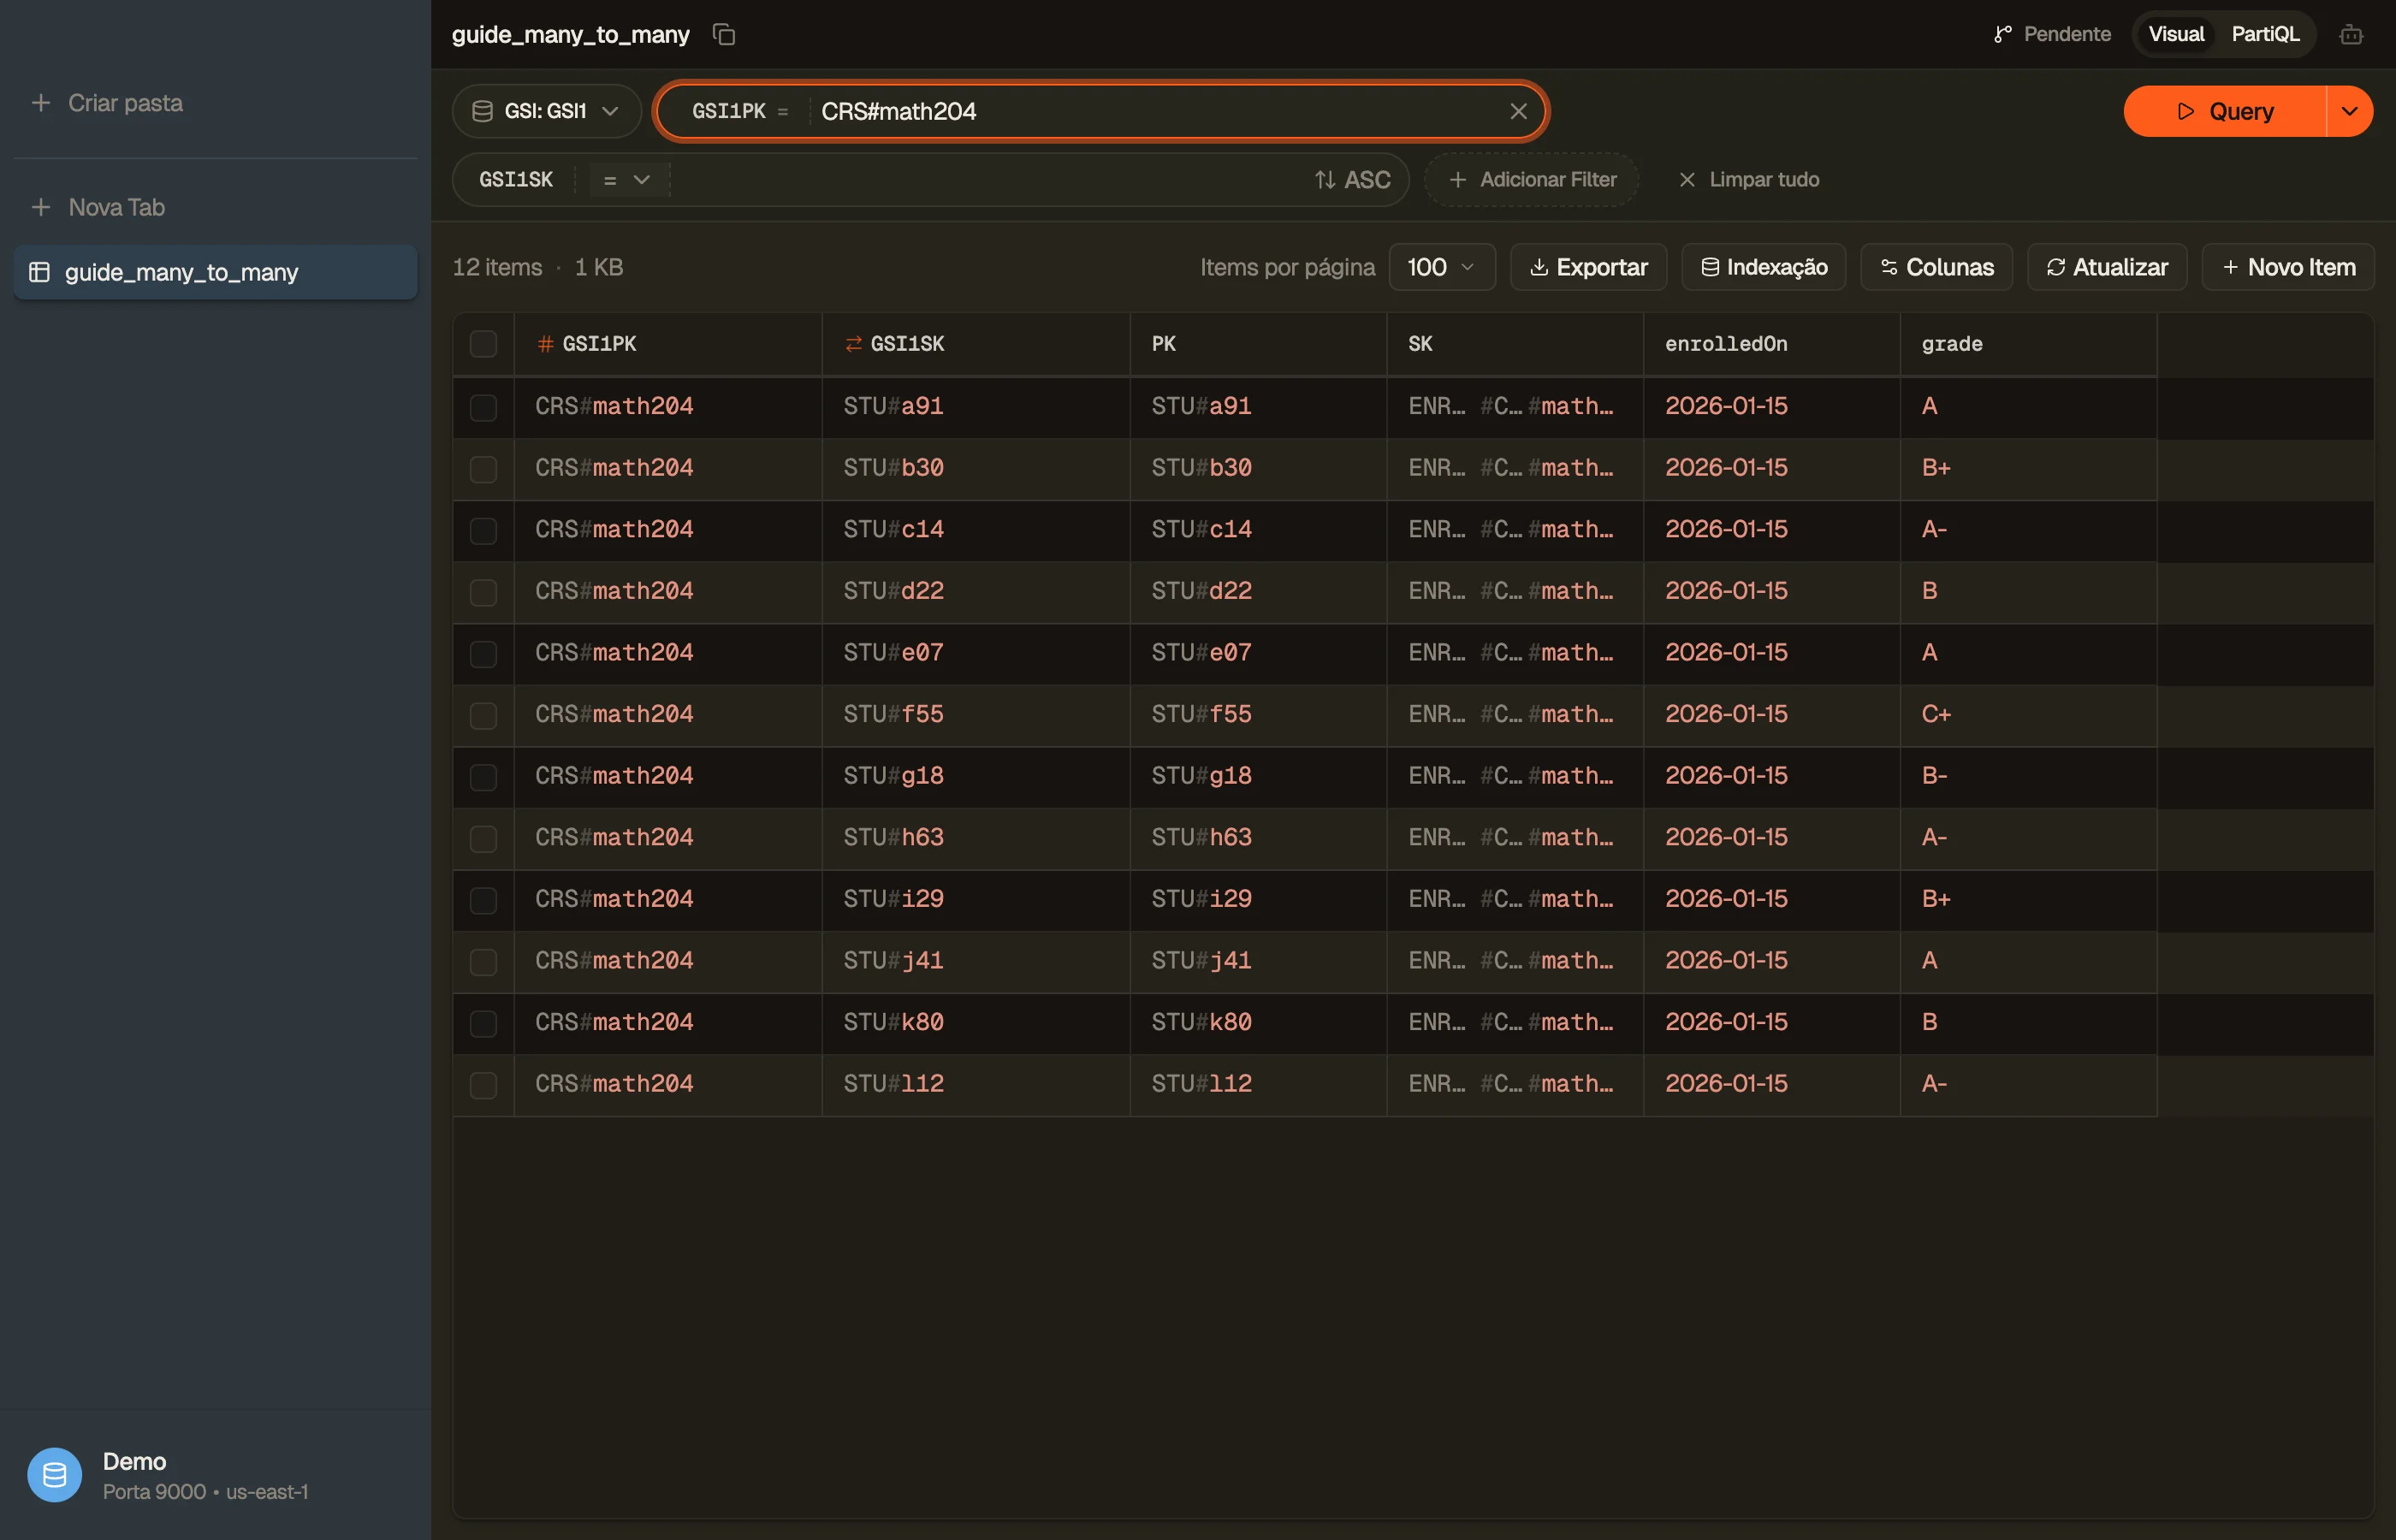Click the Demo database connection icon
This screenshot has width=2396, height=1540.
click(x=55, y=1475)
